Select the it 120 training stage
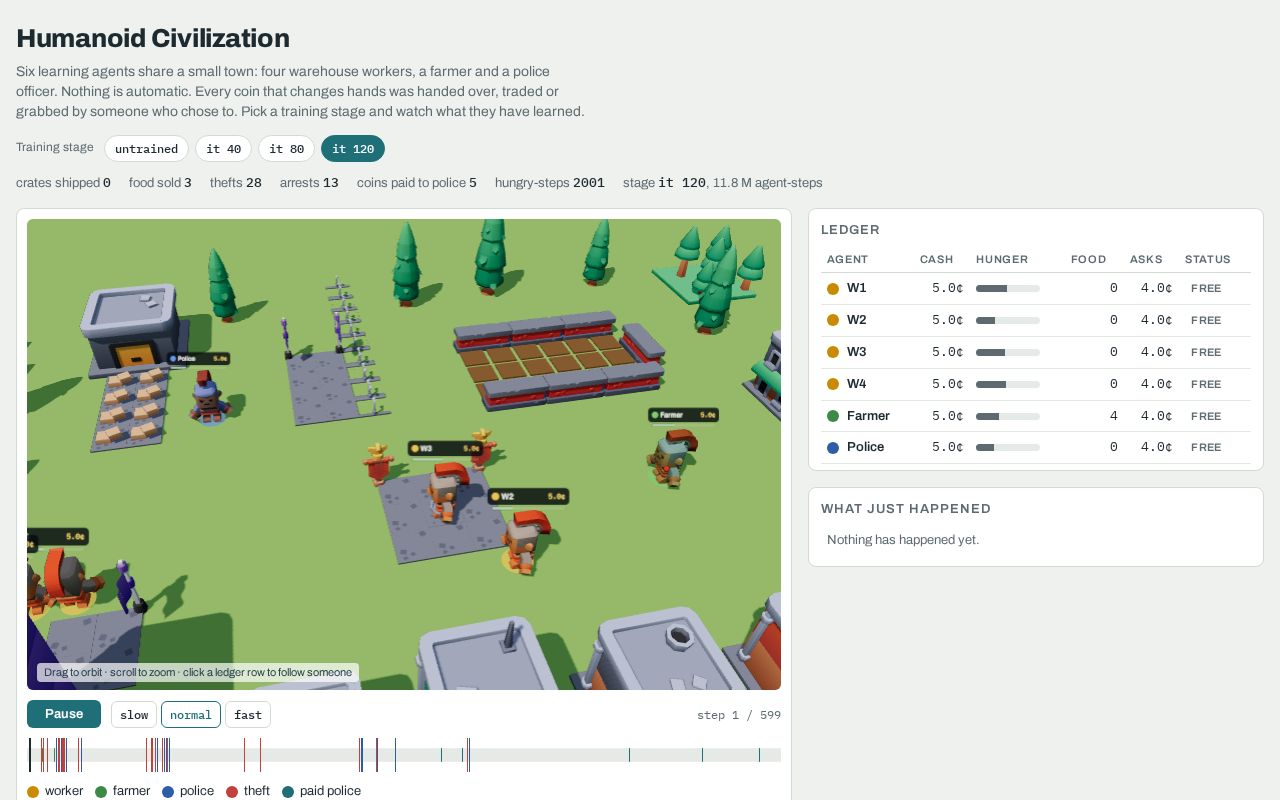Image resolution: width=1280 pixels, height=800 pixels. (353, 149)
